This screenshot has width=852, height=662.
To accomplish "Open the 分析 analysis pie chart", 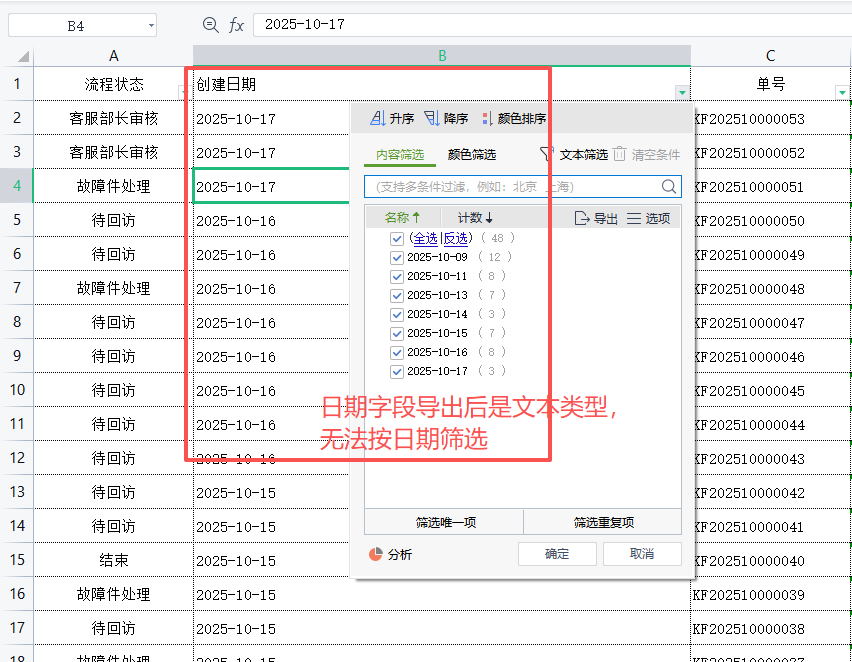I will [x=390, y=554].
